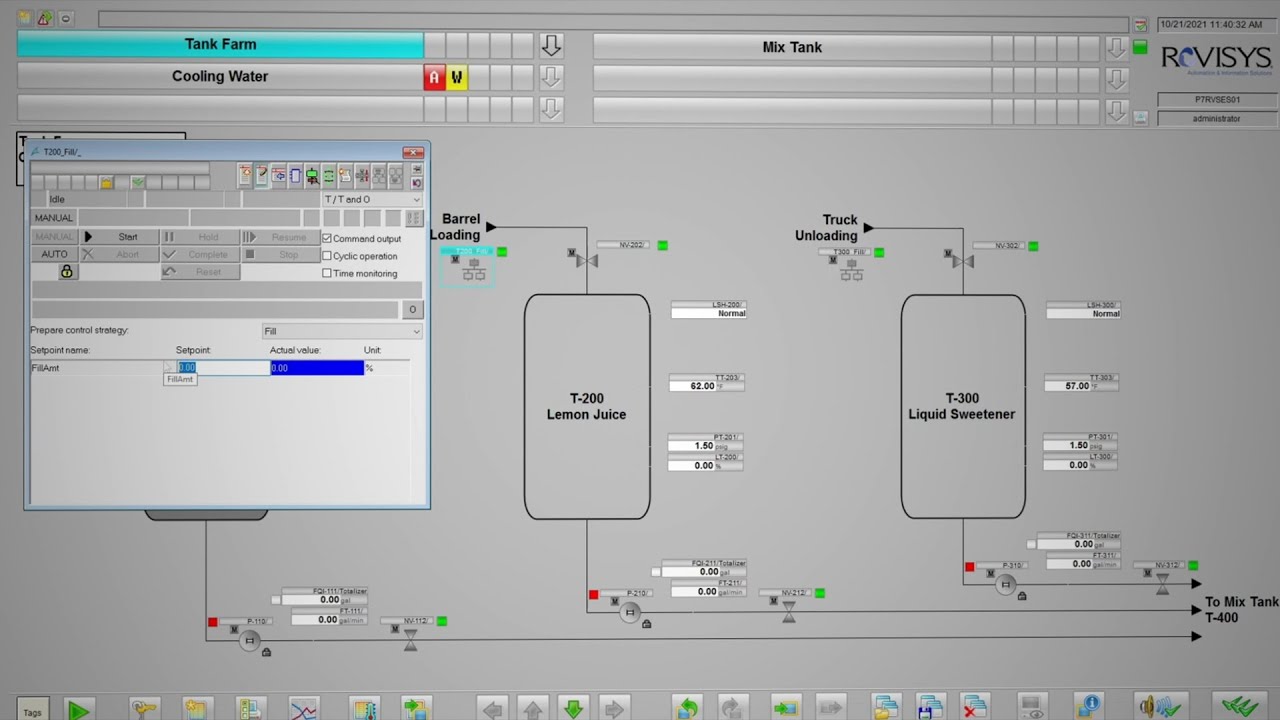The height and width of the screenshot is (720, 1280).
Task: Open the T200_Fill block icon near Barrel Loading
Action: point(473,268)
